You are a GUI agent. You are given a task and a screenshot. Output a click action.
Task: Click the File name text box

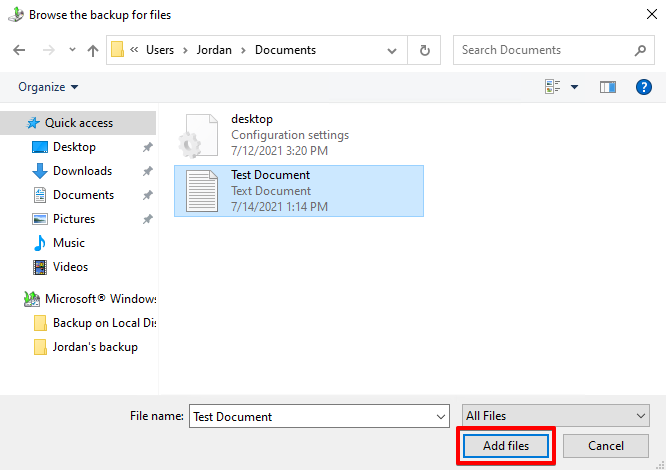click(x=312, y=416)
